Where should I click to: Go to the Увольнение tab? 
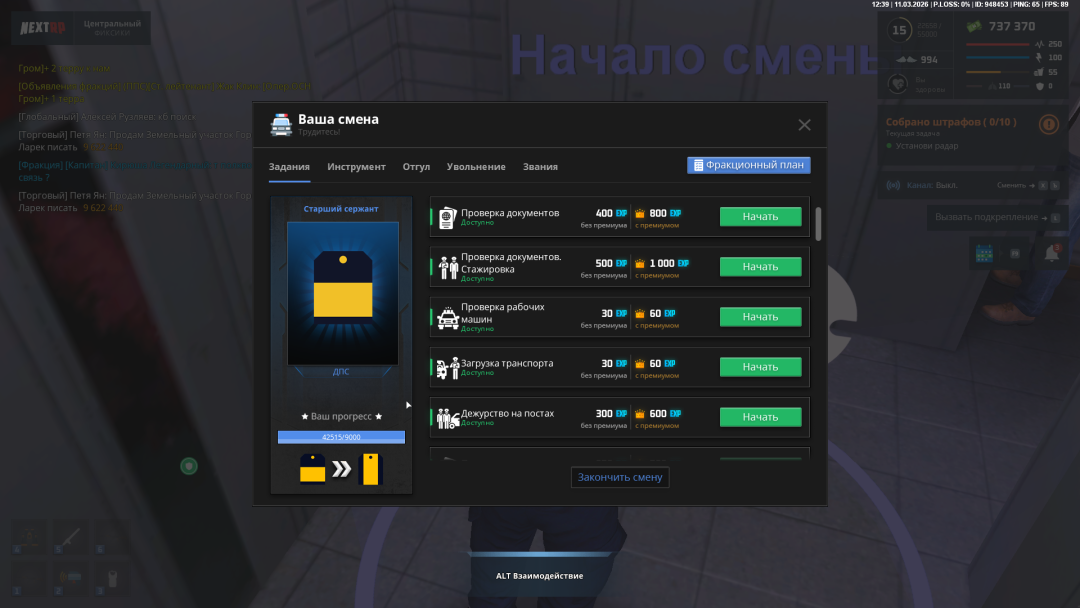click(476, 167)
